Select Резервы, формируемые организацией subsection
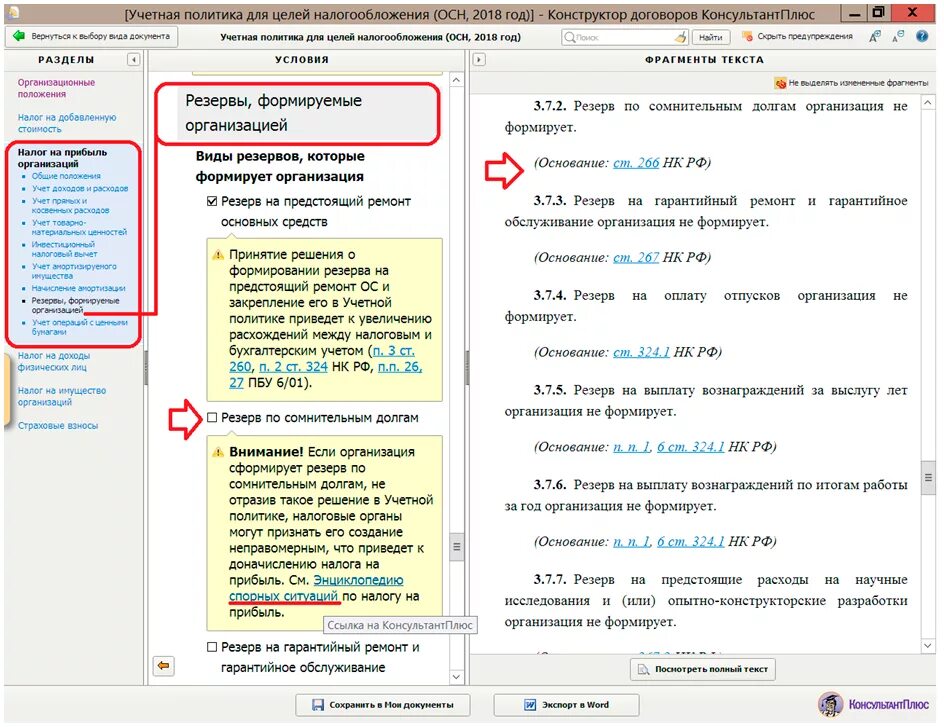The width and height of the screenshot is (944, 727). pos(75,305)
